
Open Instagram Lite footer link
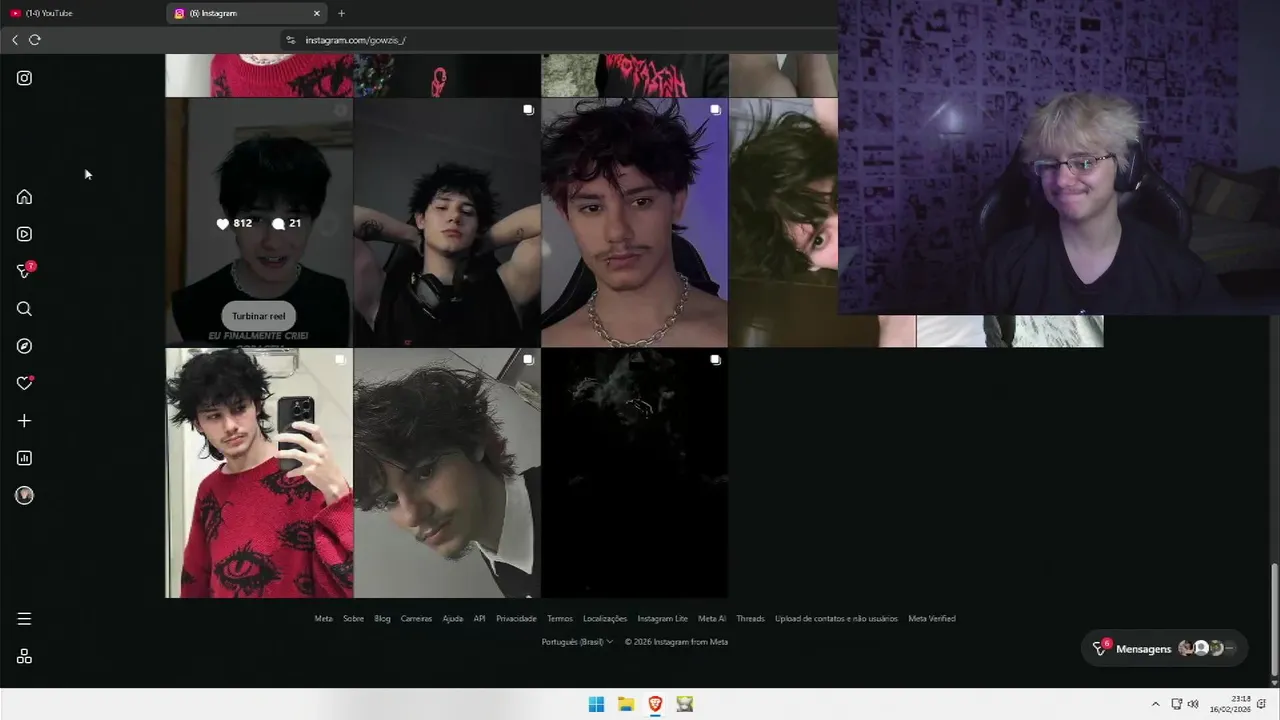[x=662, y=619]
